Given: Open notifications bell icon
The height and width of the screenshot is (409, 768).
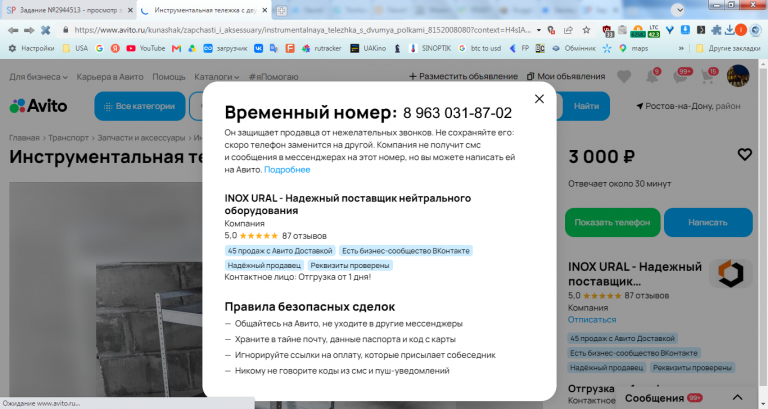Looking at the screenshot, I should (652, 76).
